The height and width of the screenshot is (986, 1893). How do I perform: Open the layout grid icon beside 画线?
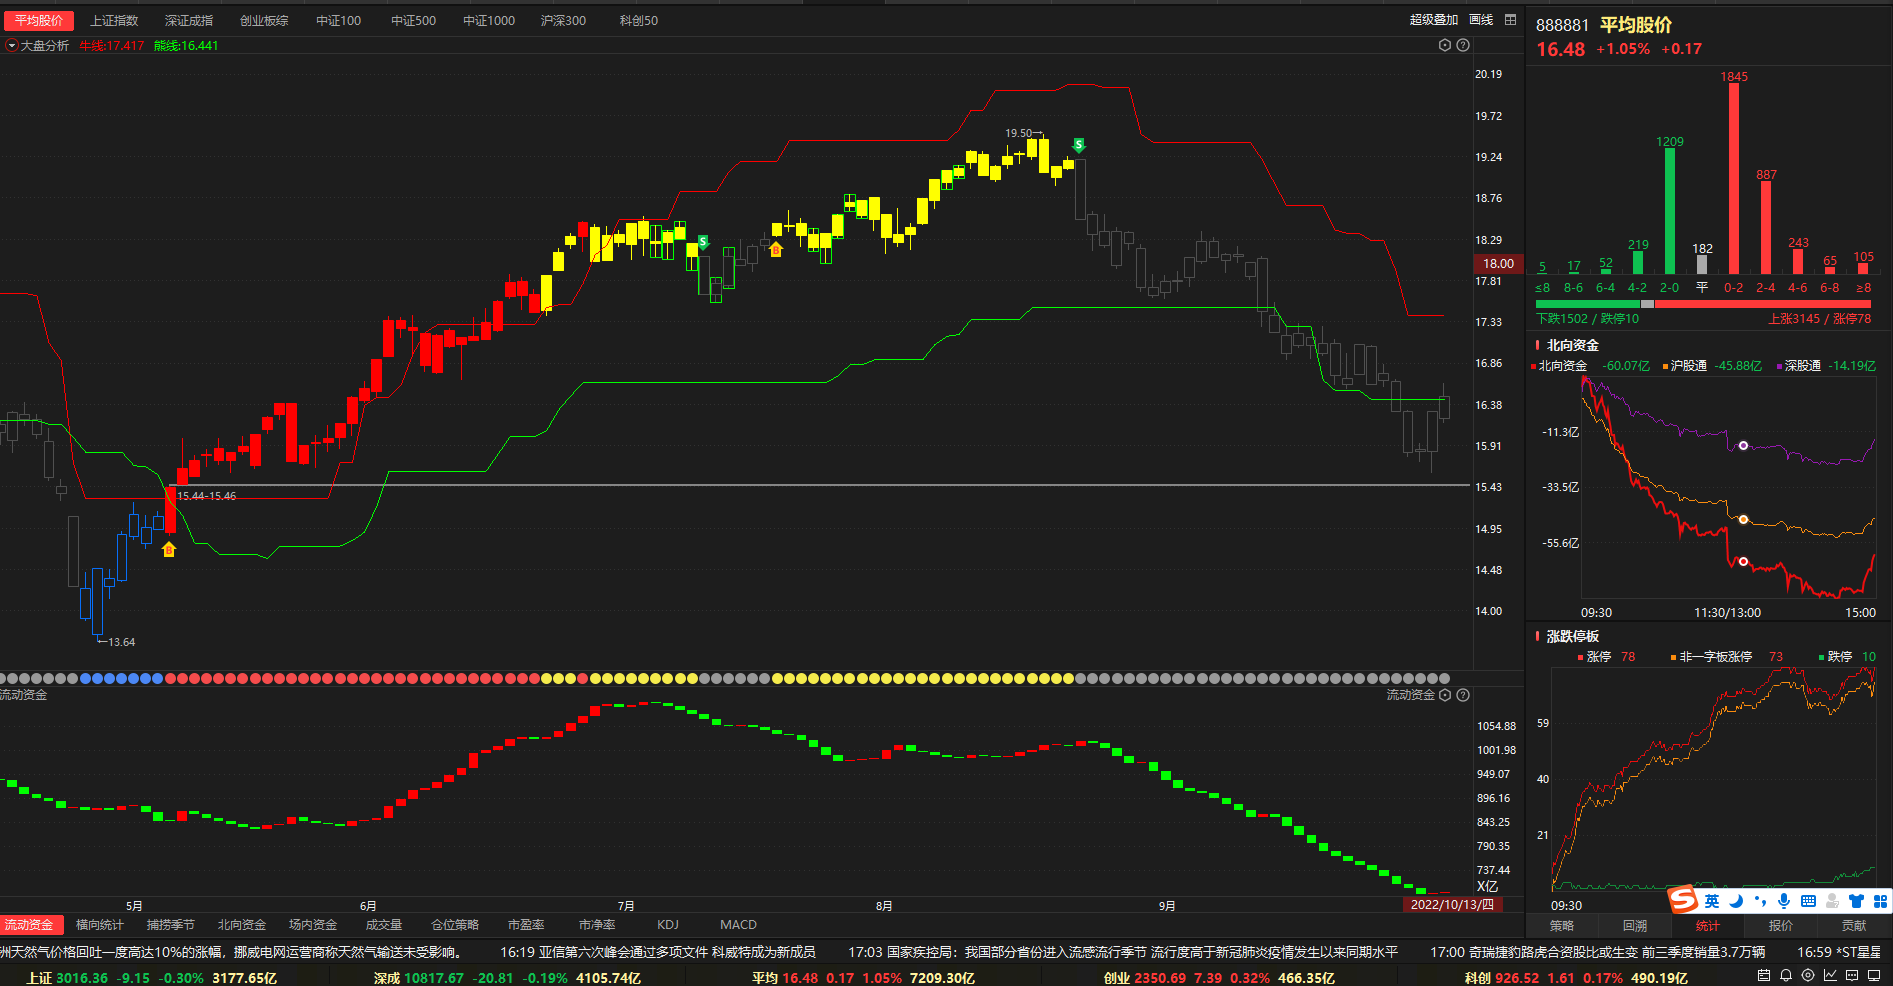(x=1510, y=20)
